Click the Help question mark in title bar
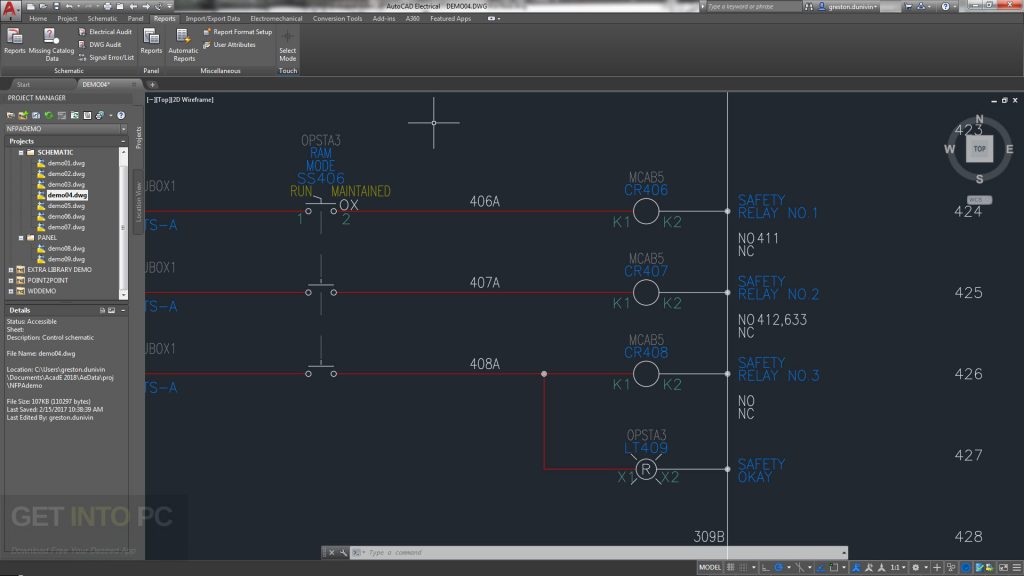 click(945, 7)
